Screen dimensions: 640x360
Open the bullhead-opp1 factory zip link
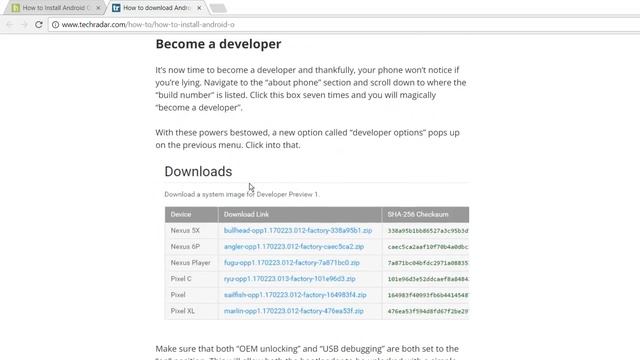[x=298, y=231]
